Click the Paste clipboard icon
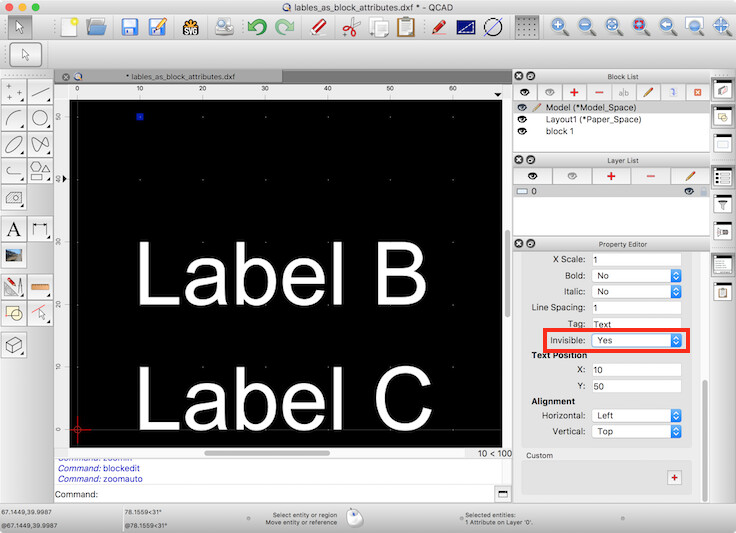 point(406,27)
